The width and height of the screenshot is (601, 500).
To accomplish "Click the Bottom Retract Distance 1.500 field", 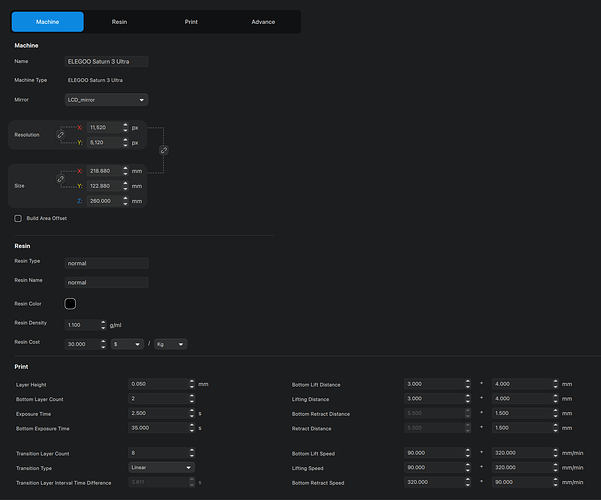I will pyautogui.click(x=522, y=413).
